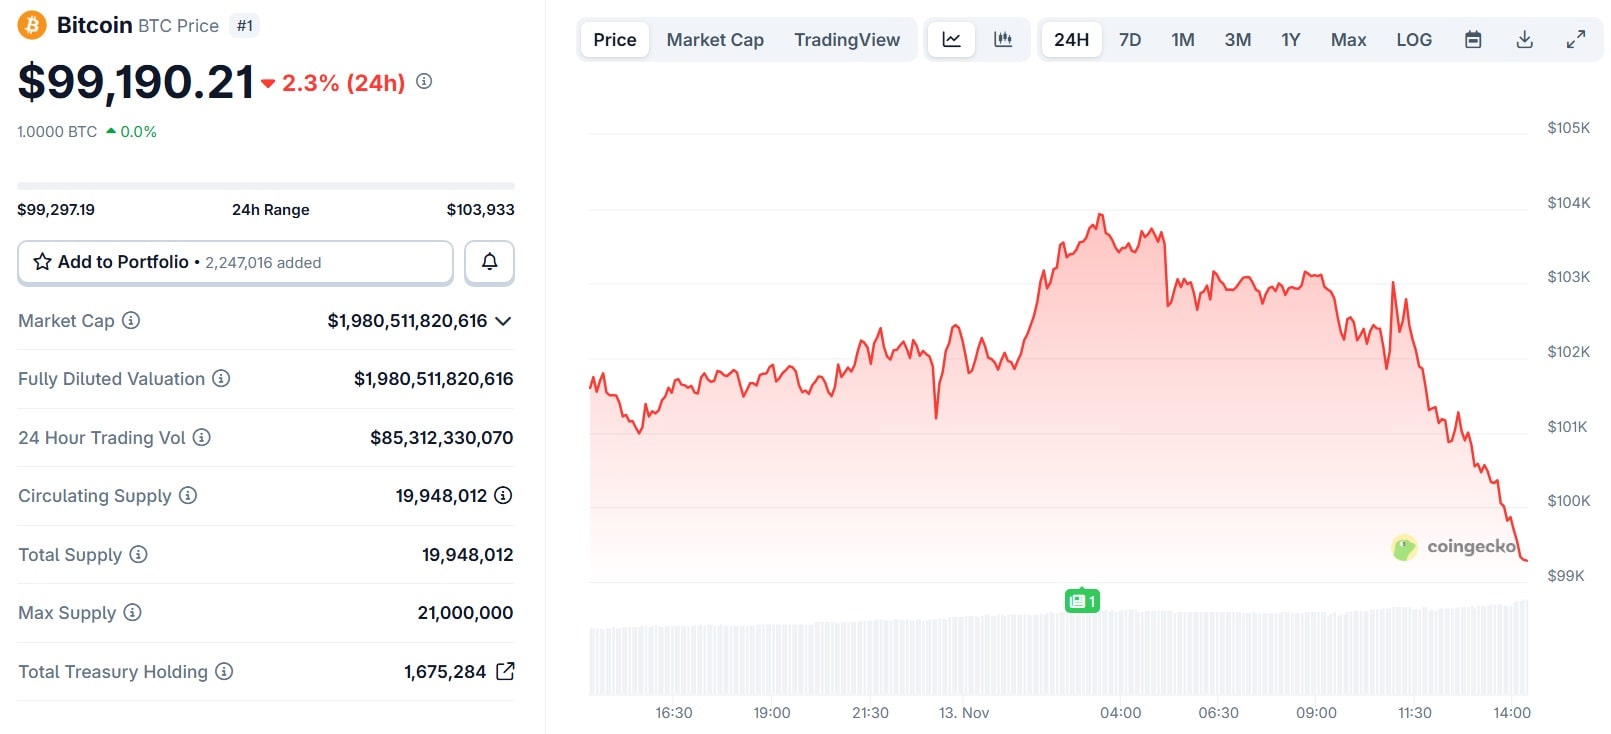This screenshot has width=1611, height=734.
Task: Click the info icon beside 24h change
Action: click(x=424, y=81)
